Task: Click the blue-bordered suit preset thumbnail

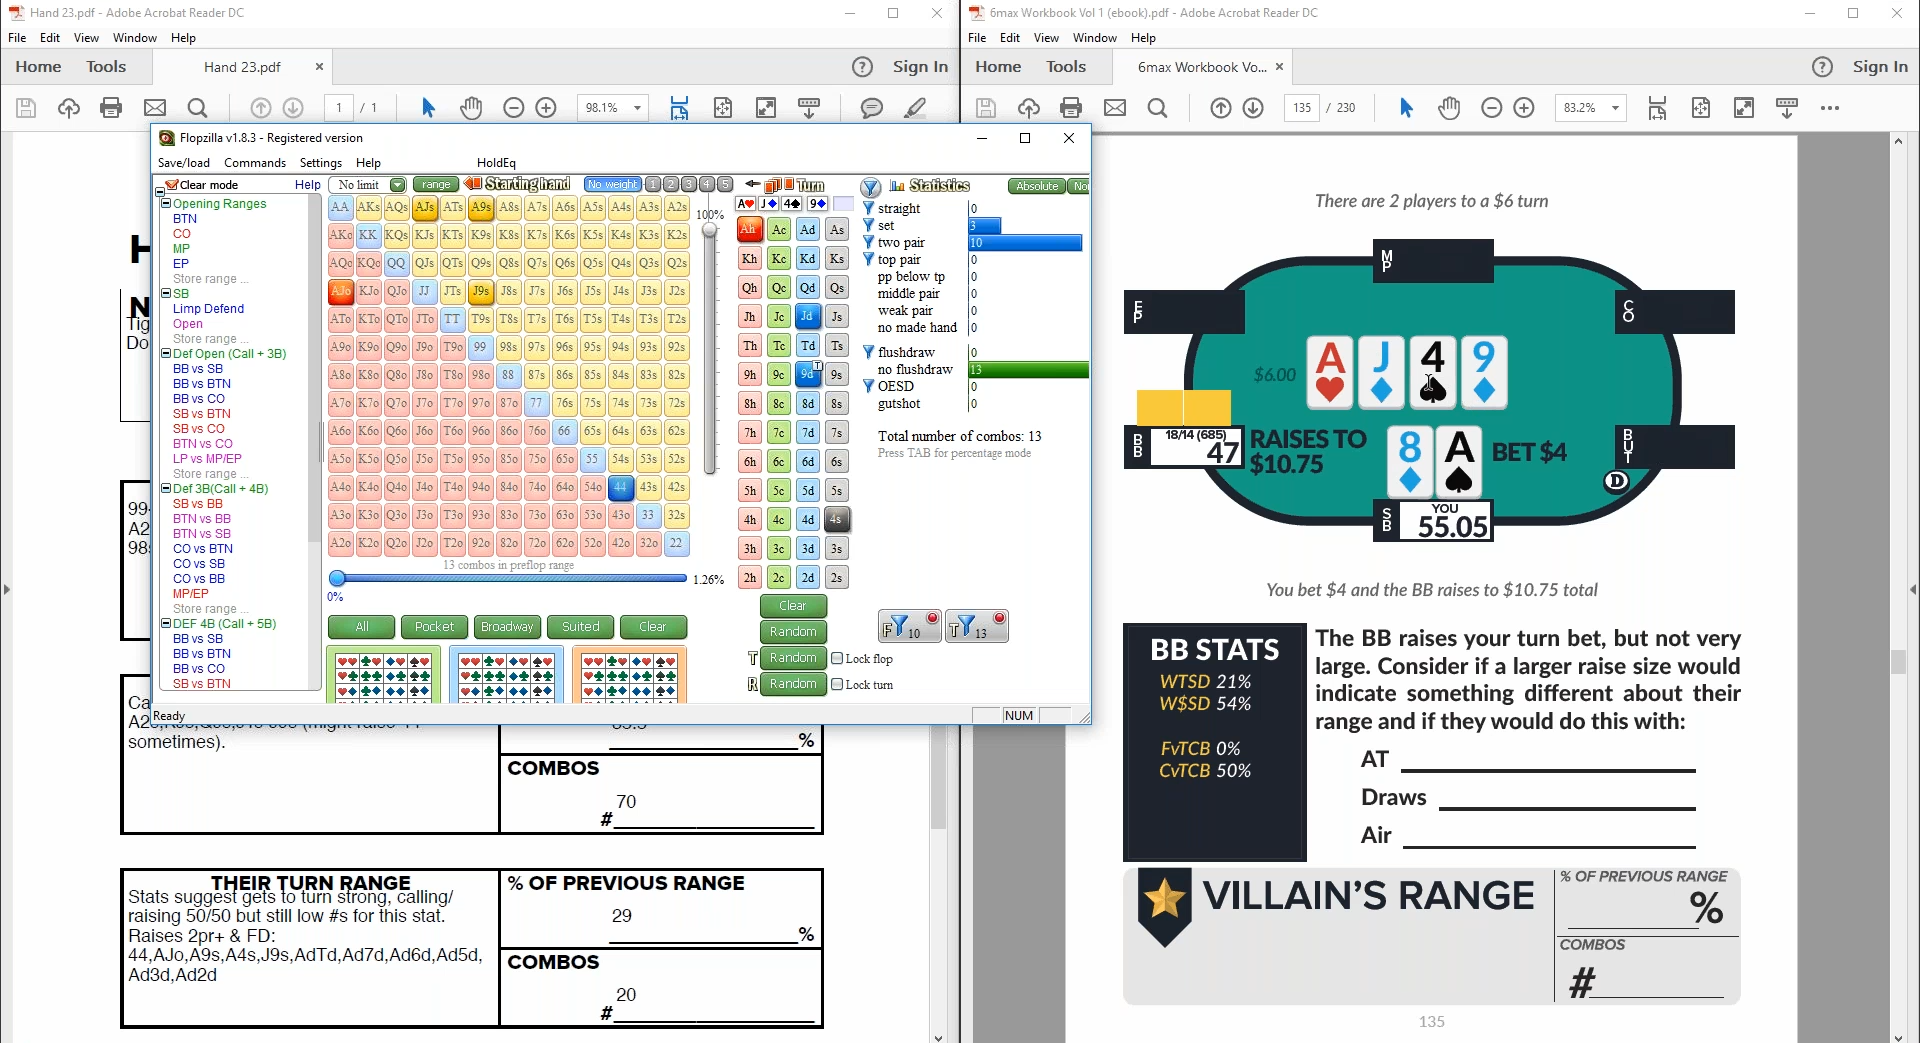Action: tap(507, 676)
